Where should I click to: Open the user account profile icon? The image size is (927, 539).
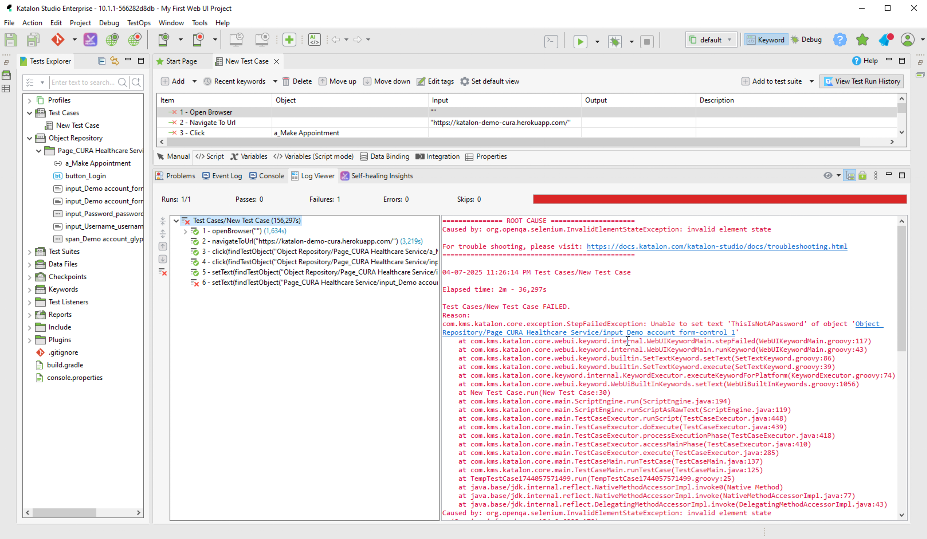tap(907, 40)
